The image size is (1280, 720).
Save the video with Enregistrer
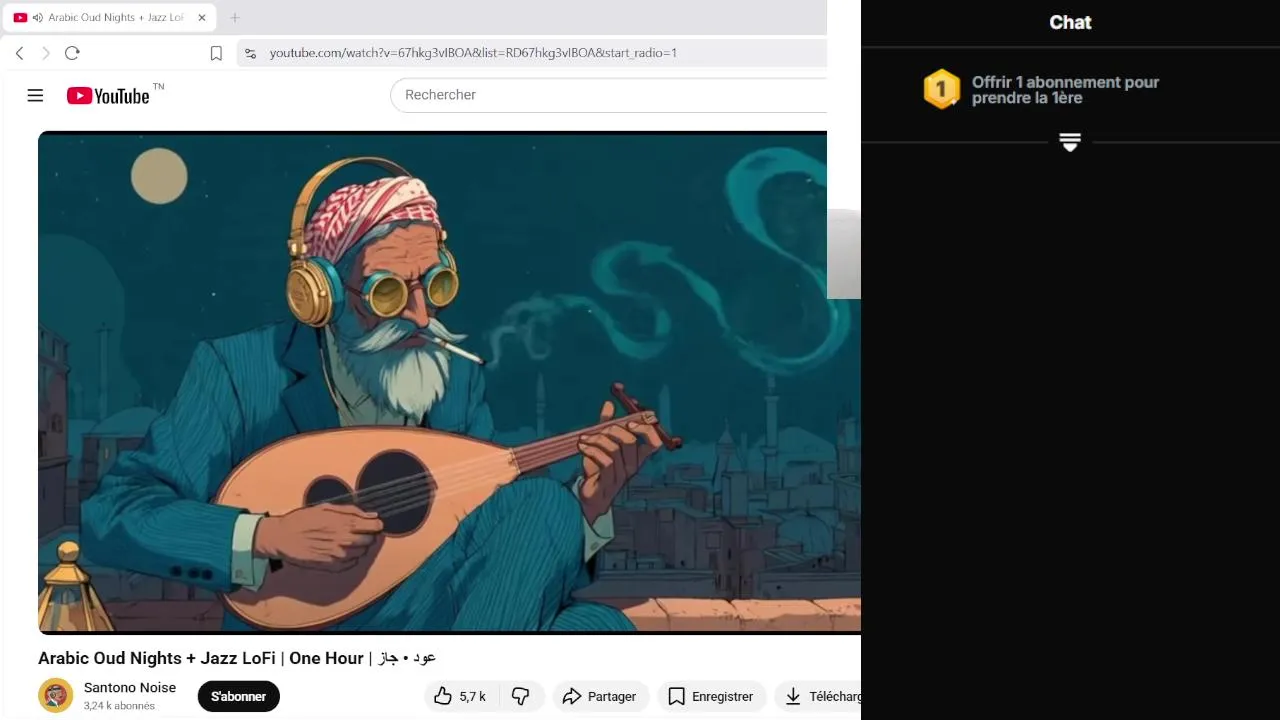(710, 696)
